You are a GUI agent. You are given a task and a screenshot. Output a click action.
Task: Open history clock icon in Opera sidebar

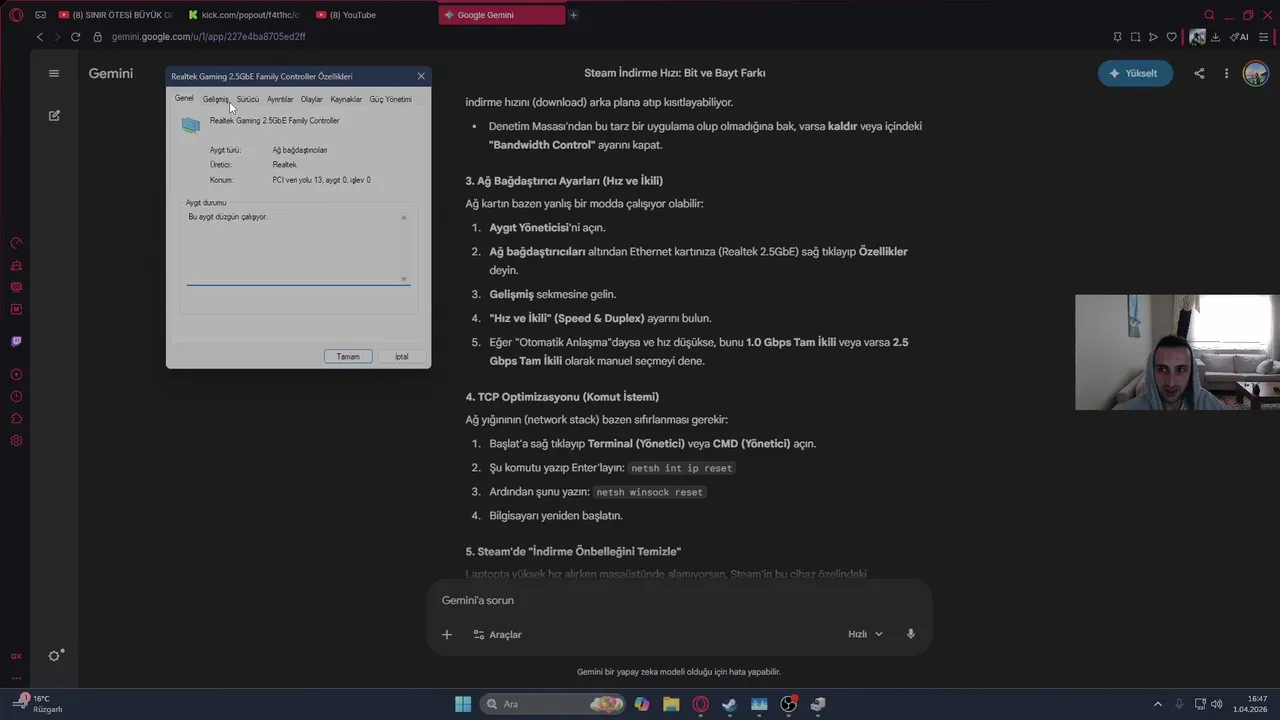point(16,396)
